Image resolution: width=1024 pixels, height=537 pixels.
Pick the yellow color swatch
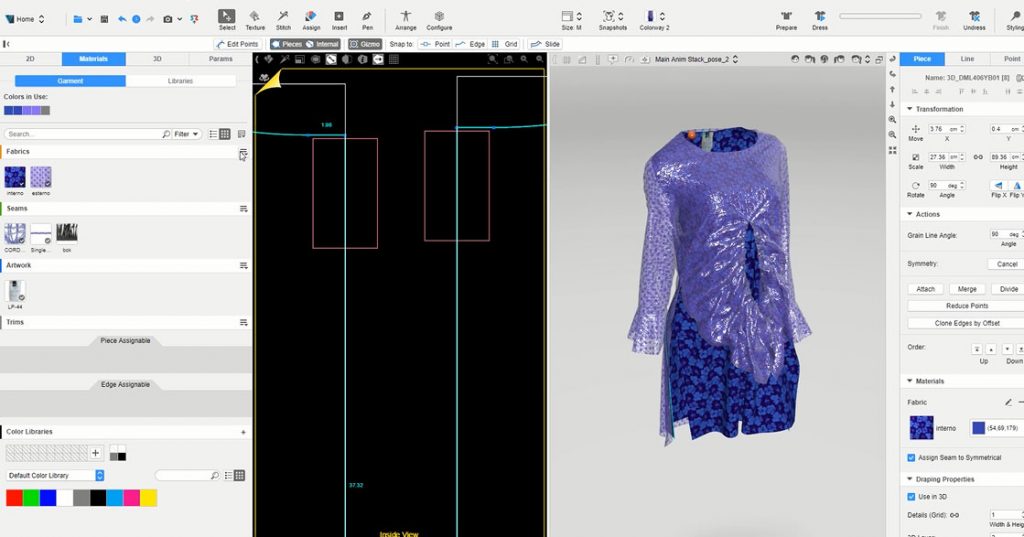point(148,498)
